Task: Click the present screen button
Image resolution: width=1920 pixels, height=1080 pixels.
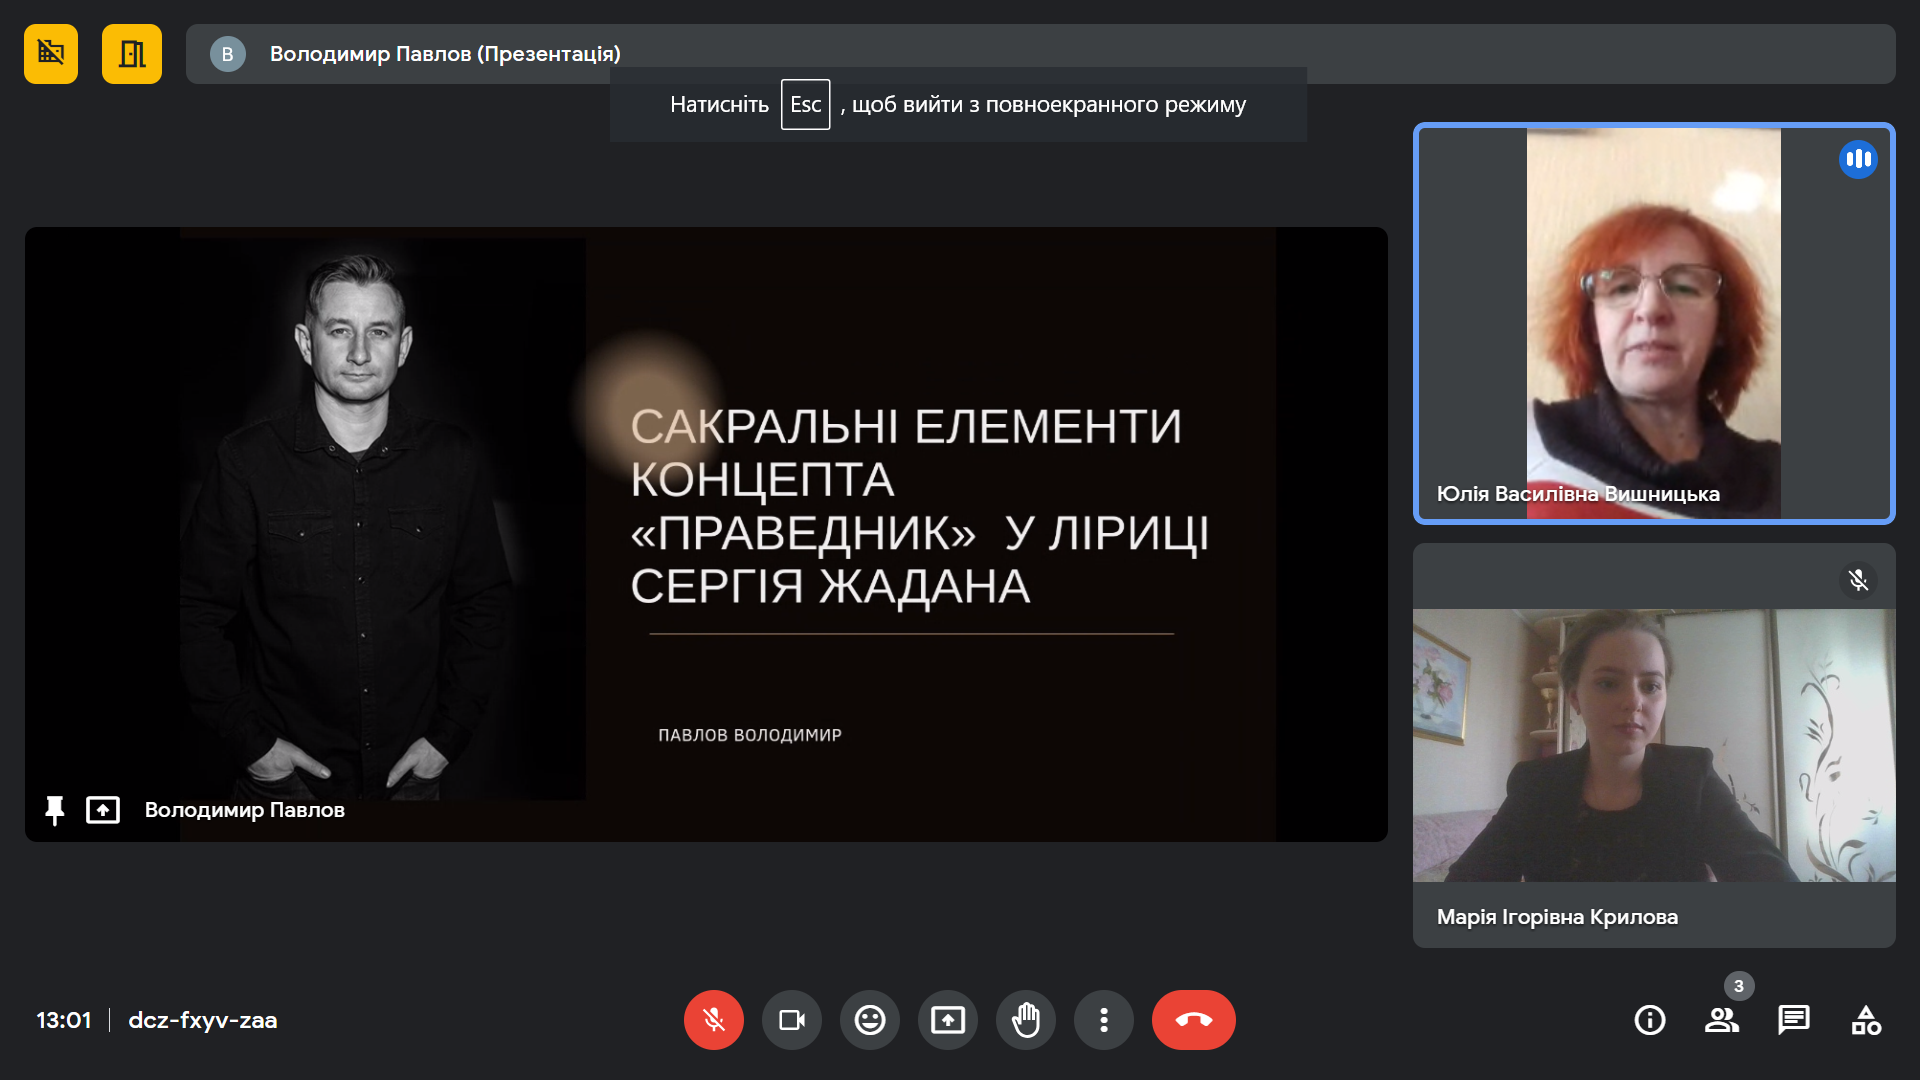Action: point(947,1020)
